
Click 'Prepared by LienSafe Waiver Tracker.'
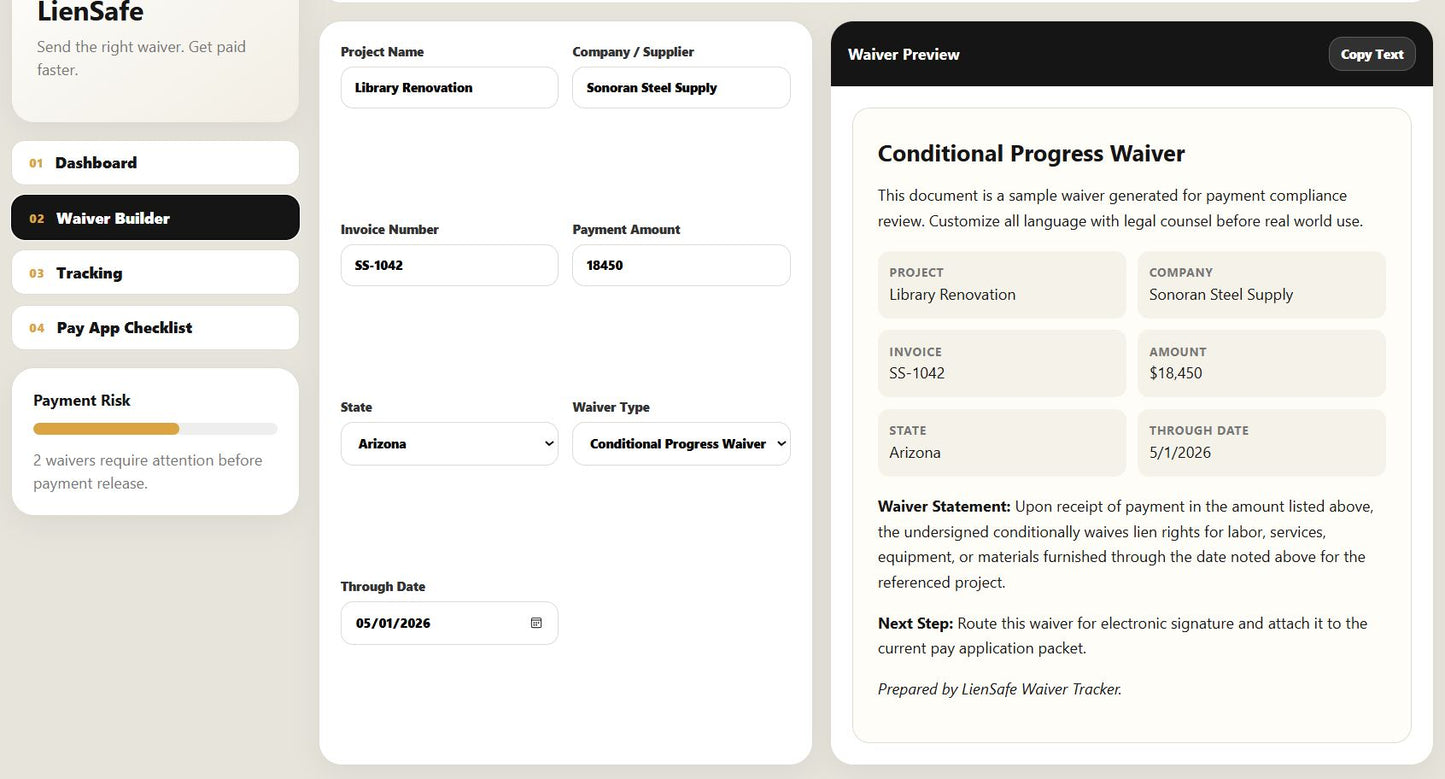[x=1000, y=689]
